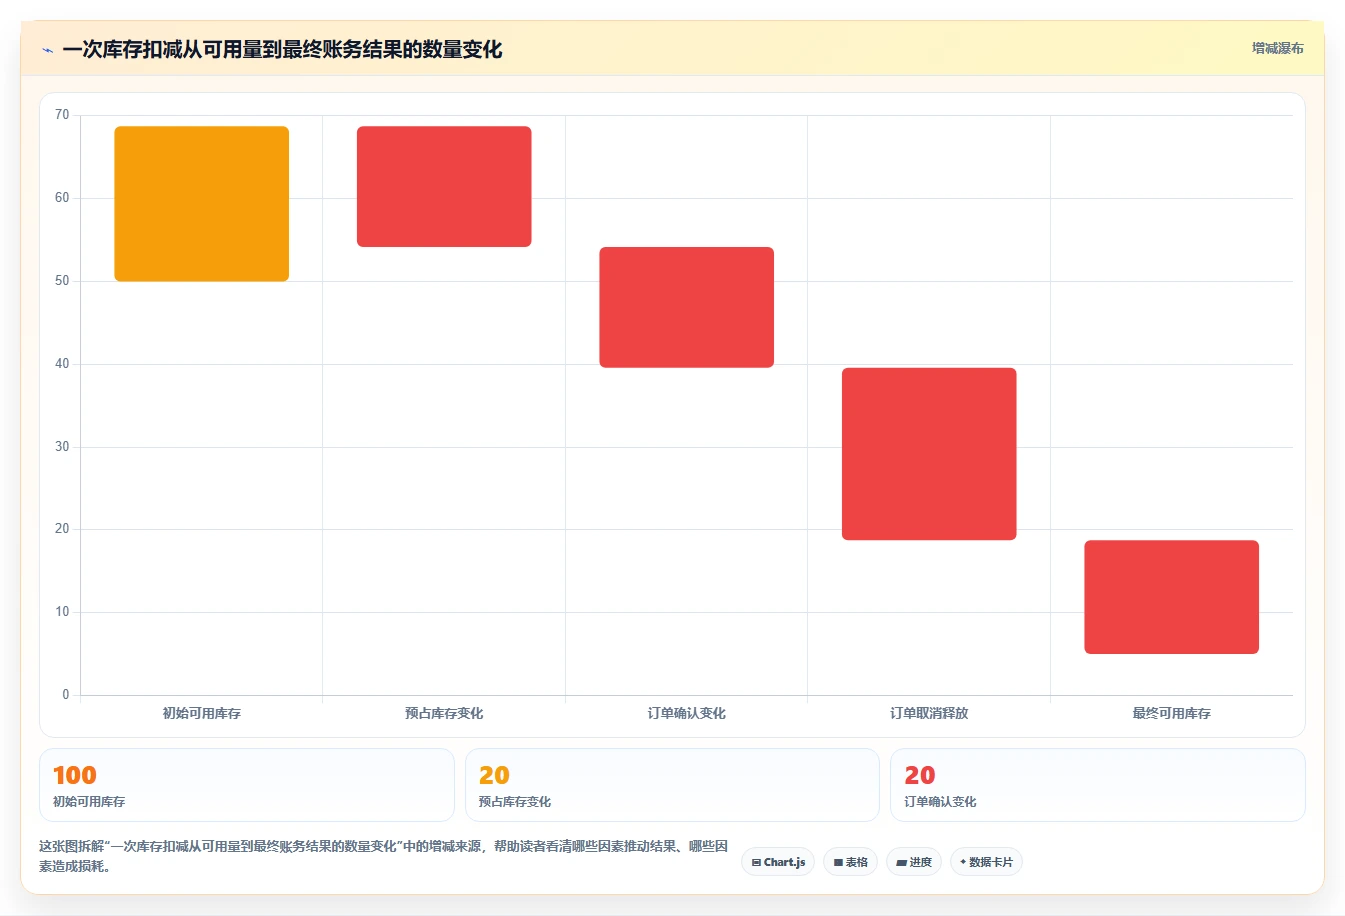Click the y-axis value 50

click(62, 281)
